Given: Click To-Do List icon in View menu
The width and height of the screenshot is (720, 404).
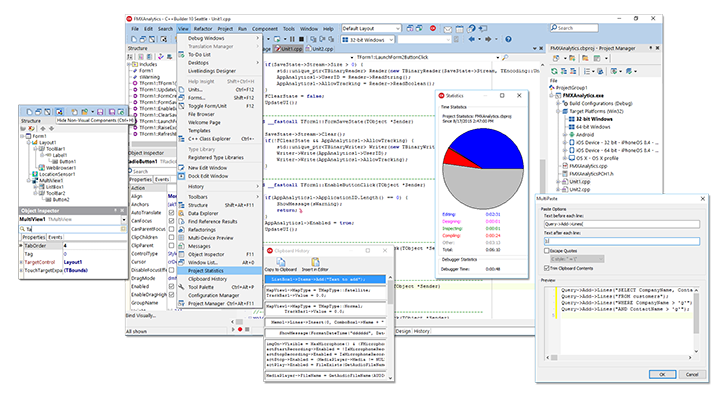Looking at the screenshot, I should pos(181,55).
